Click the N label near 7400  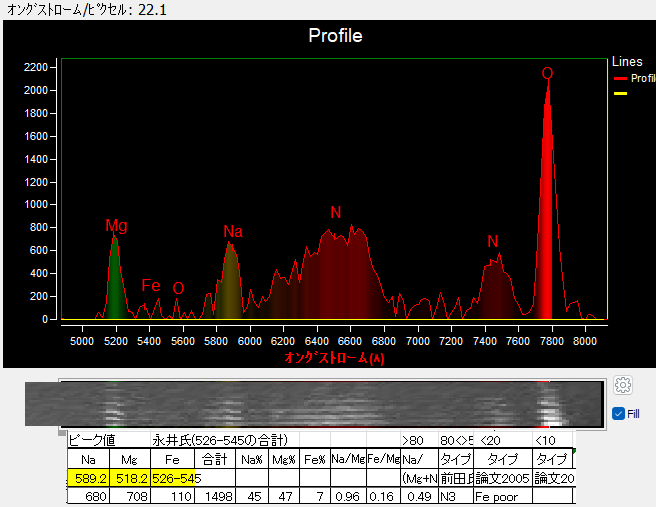pos(492,242)
